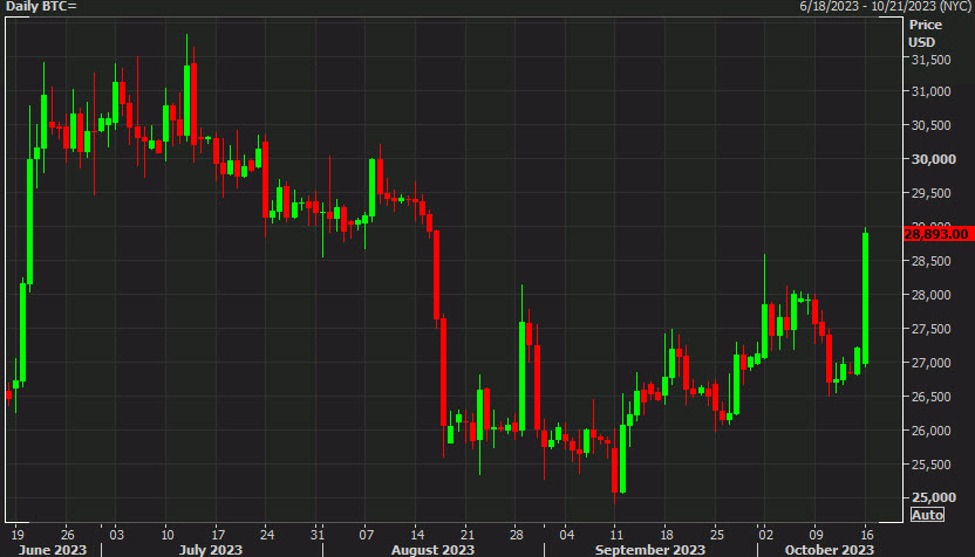Click the August 2023 month label
This screenshot has width=975, height=557.
pos(433,550)
